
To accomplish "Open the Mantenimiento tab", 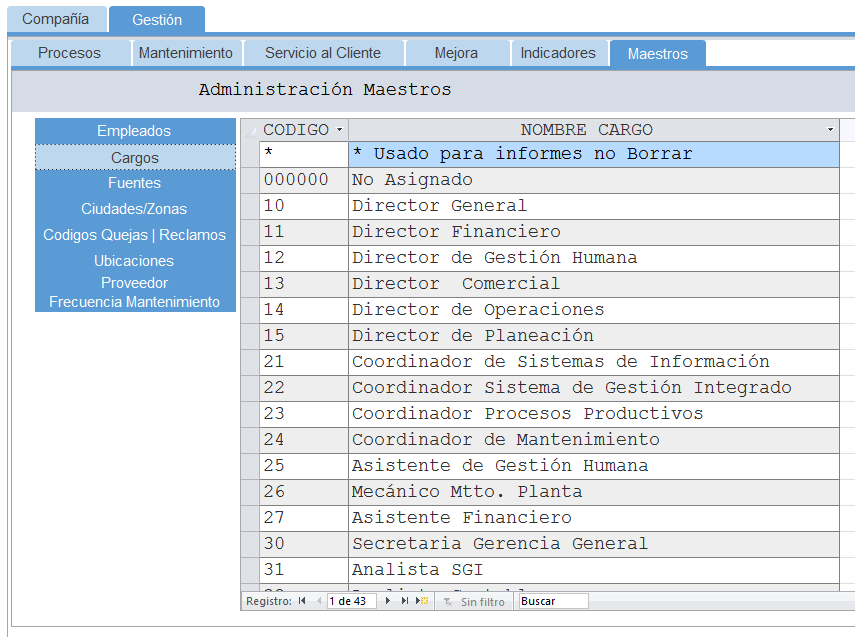I will (x=185, y=53).
